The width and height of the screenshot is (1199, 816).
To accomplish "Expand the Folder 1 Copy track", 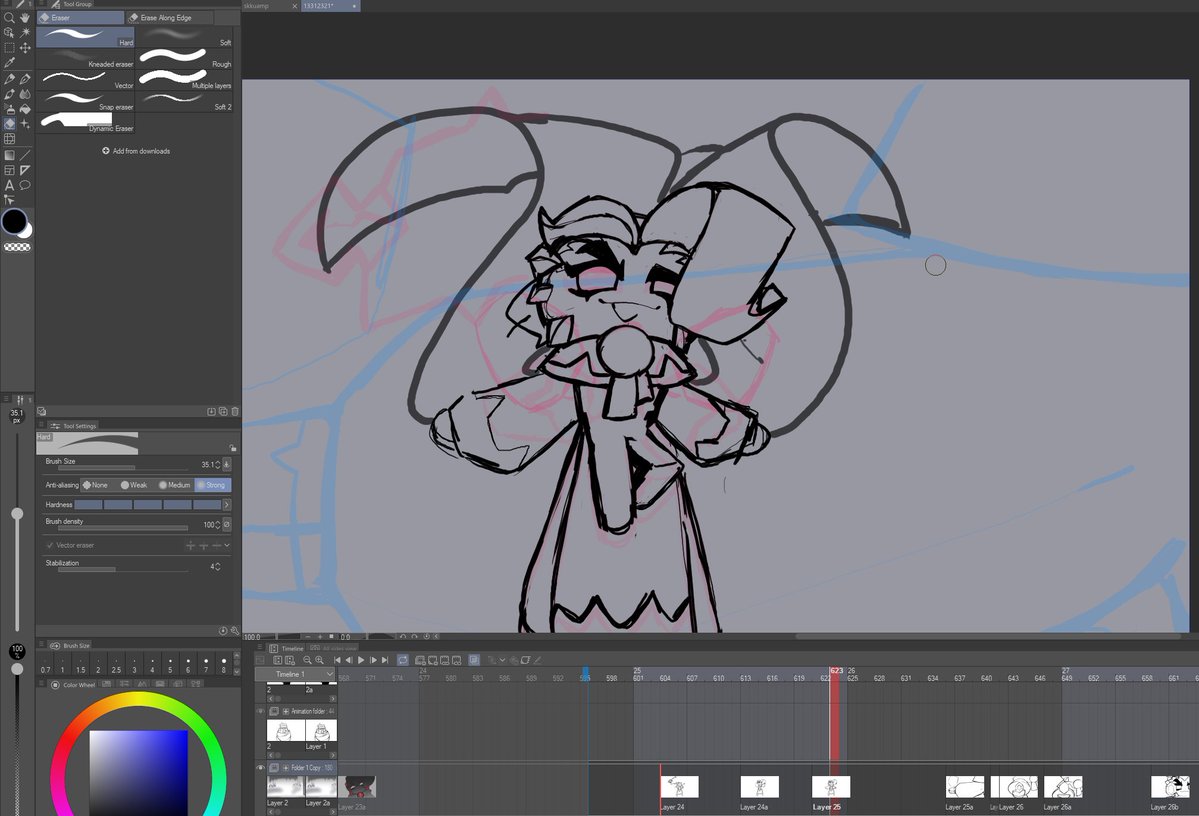I will coord(286,768).
